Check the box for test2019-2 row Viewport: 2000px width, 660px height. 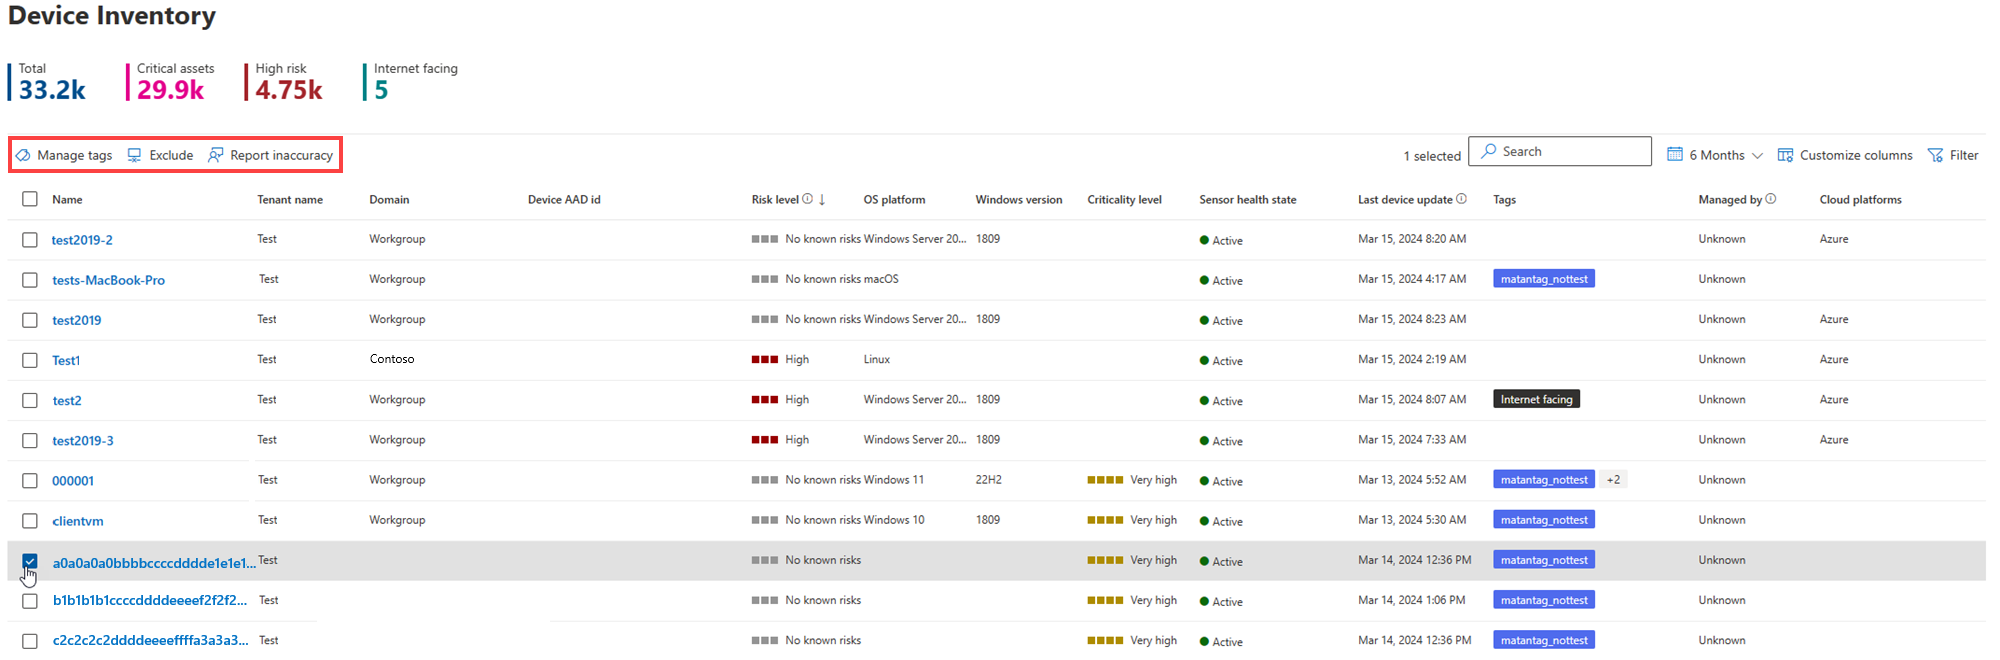point(30,240)
